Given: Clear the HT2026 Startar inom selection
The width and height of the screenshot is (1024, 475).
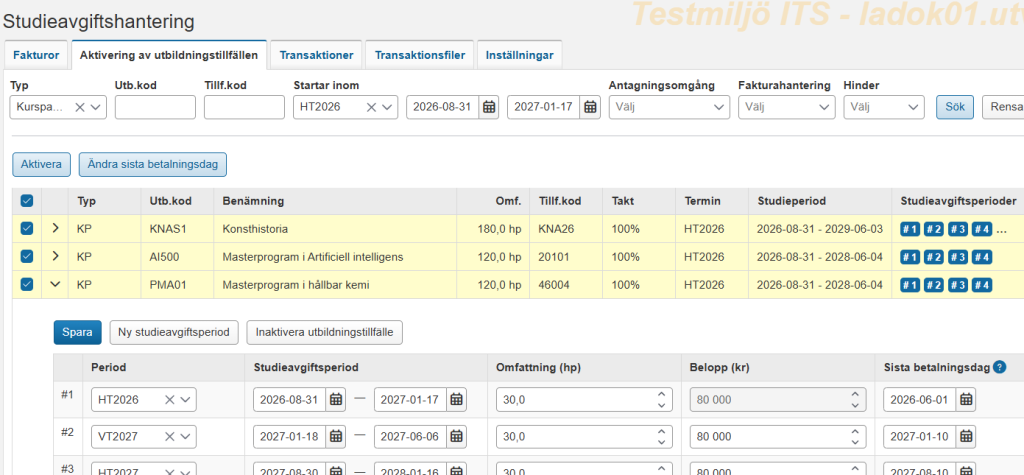Looking at the screenshot, I should tap(371, 107).
